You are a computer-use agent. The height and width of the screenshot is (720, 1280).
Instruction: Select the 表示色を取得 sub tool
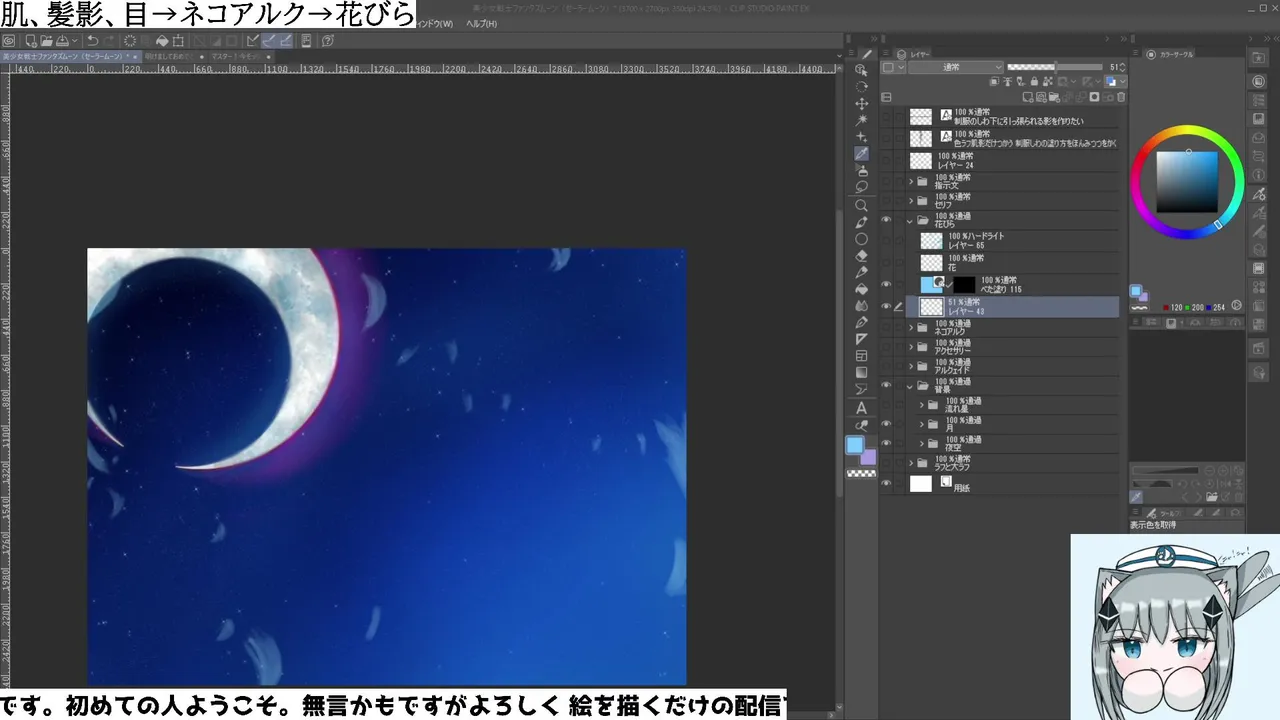[1153, 525]
